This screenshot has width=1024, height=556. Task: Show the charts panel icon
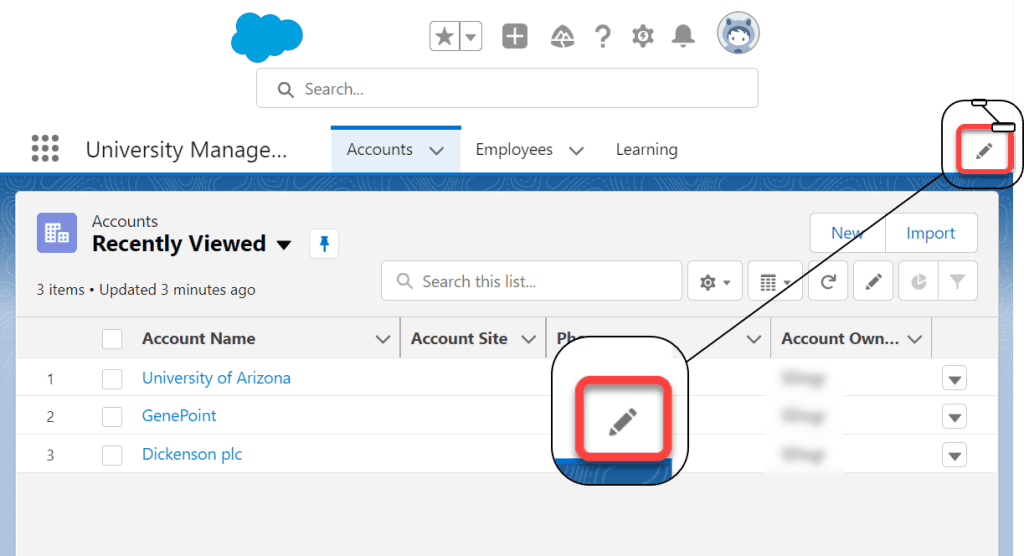pos(918,282)
